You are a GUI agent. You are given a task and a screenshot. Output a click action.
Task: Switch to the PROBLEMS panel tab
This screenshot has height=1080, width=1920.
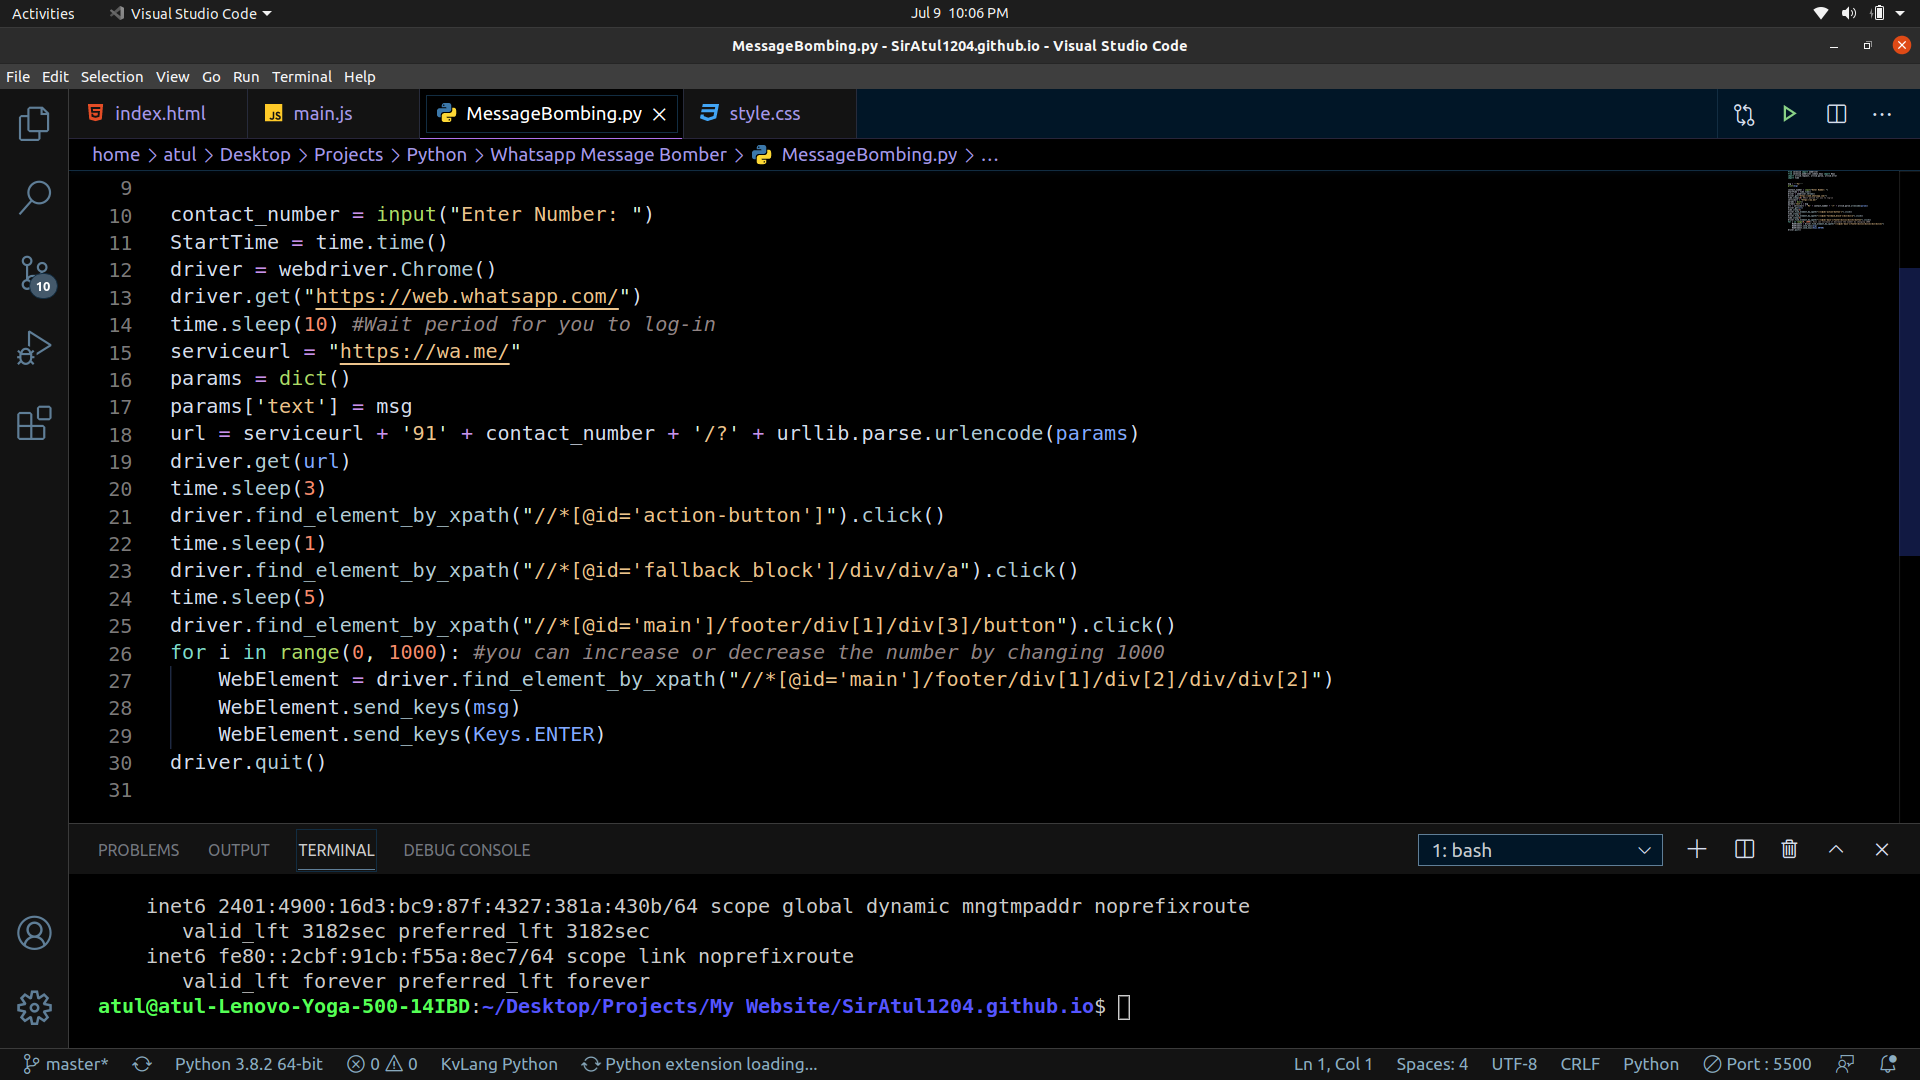[x=138, y=850]
